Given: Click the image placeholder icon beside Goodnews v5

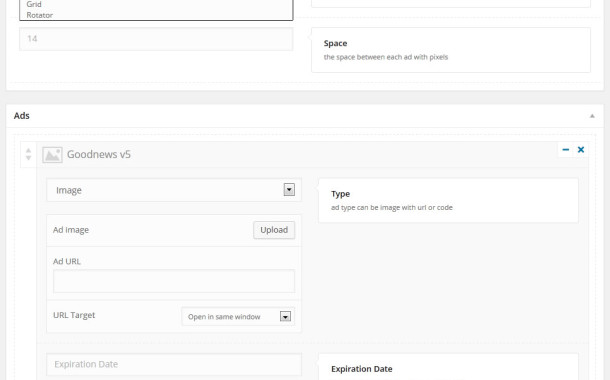Looking at the screenshot, I should coord(52,154).
